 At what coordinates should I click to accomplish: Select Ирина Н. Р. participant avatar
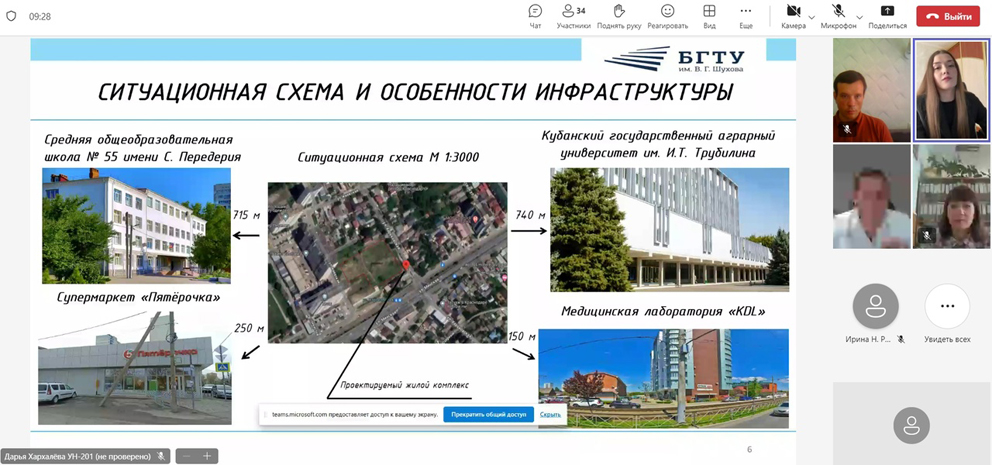(x=876, y=306)
